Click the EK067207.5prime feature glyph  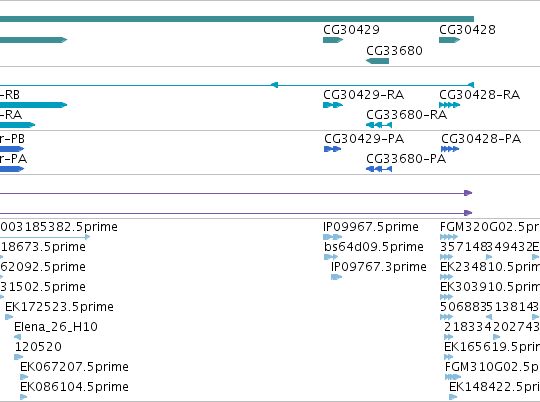point(24,377)
